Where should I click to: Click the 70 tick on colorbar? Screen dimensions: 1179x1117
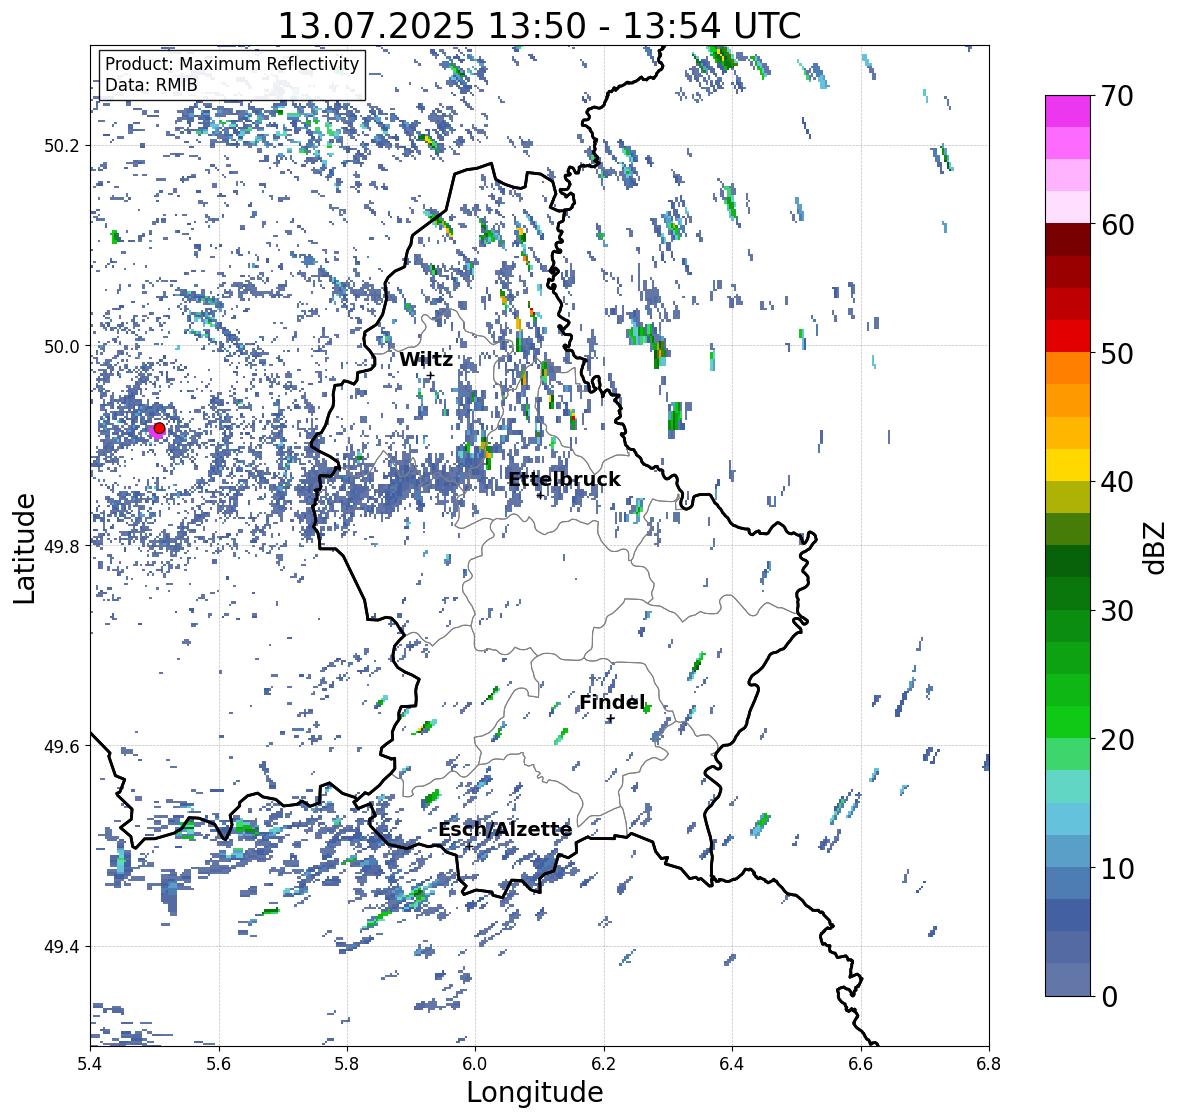tap(1117, 96)
